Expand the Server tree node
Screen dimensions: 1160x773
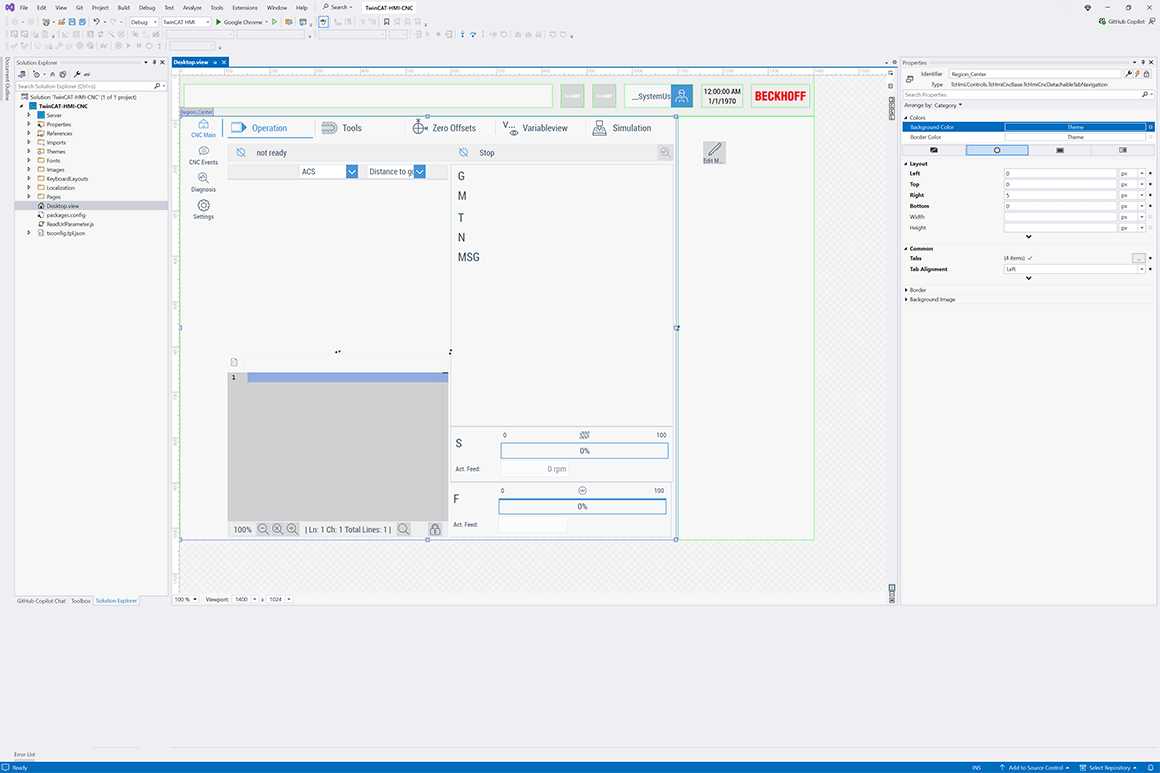(x=29, y=115)
